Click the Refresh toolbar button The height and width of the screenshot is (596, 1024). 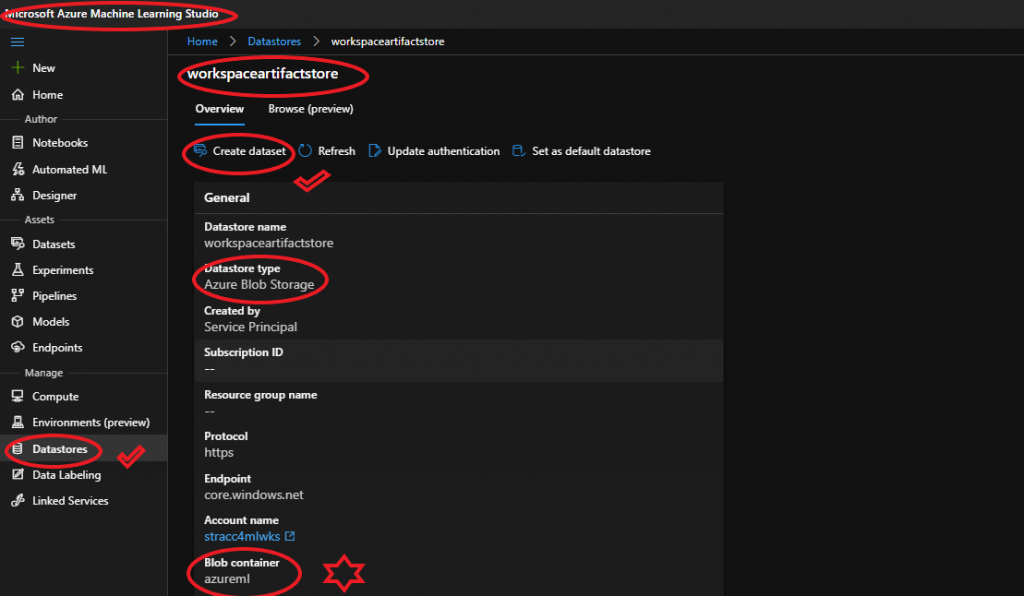pyautogui.click(x=327, y=151)
